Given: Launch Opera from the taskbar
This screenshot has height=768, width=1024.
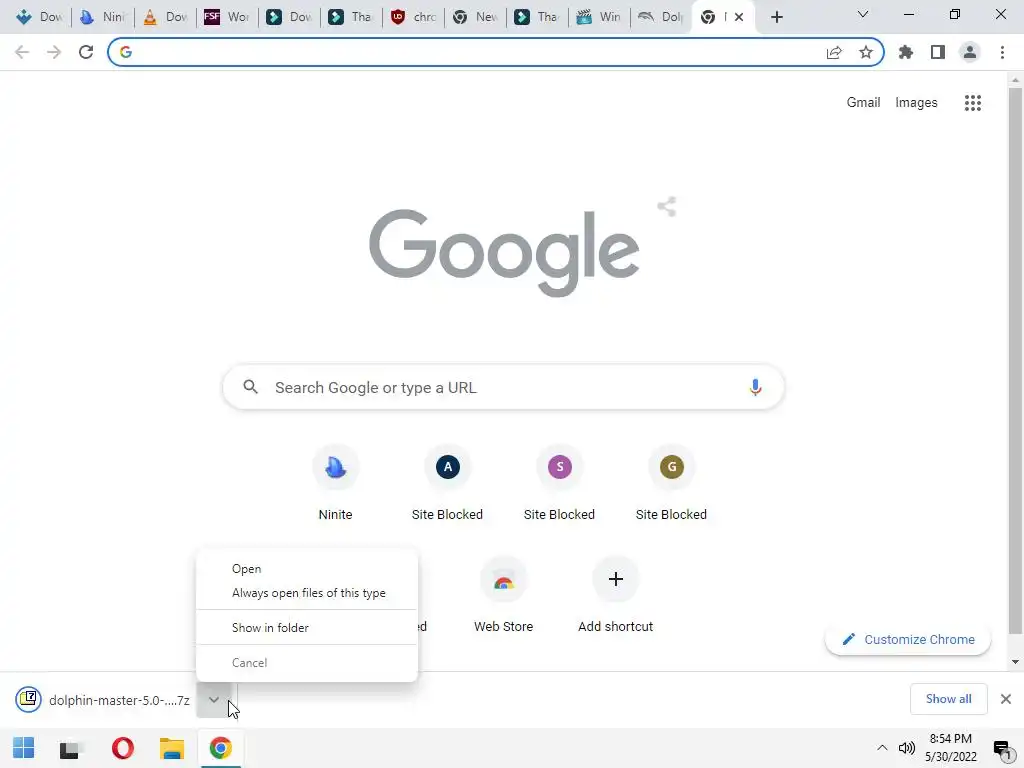Looking at the screenshot, I should (x=122, y=748).
